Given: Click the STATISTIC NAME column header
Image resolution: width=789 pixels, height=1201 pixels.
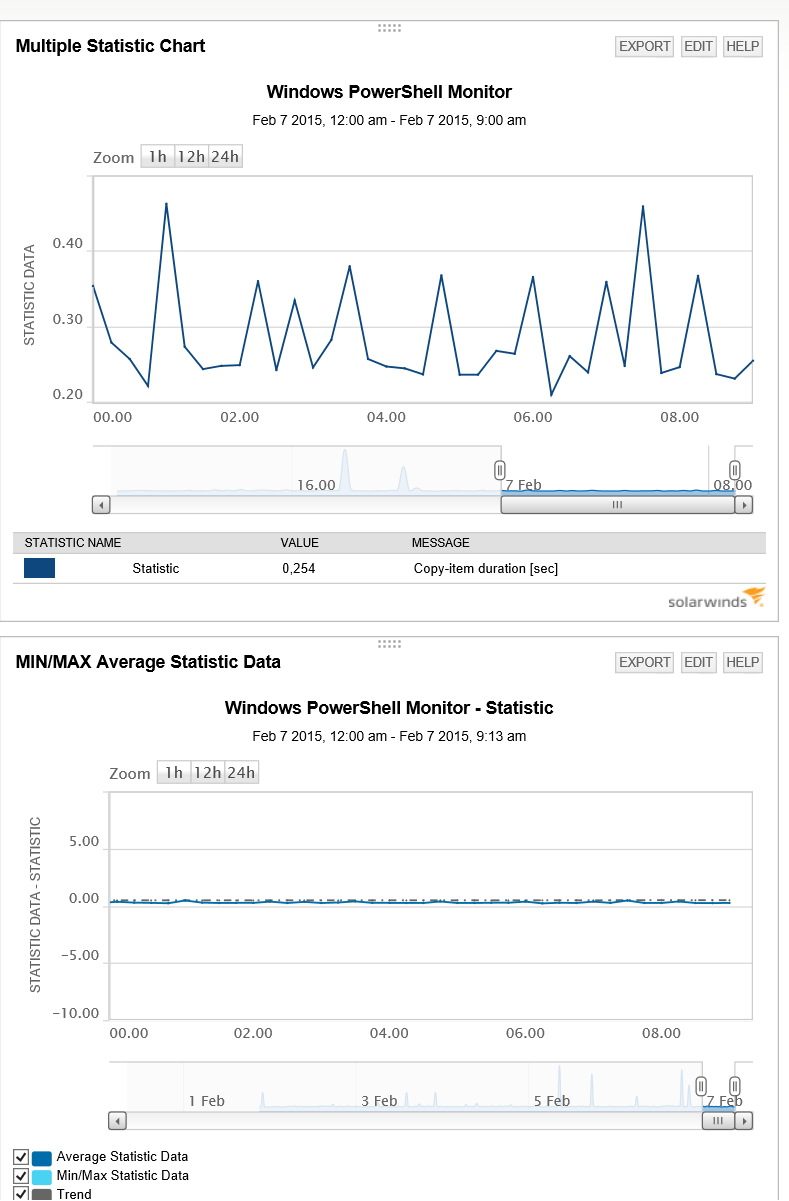Looking at the screenshot, I should (73, 543).
